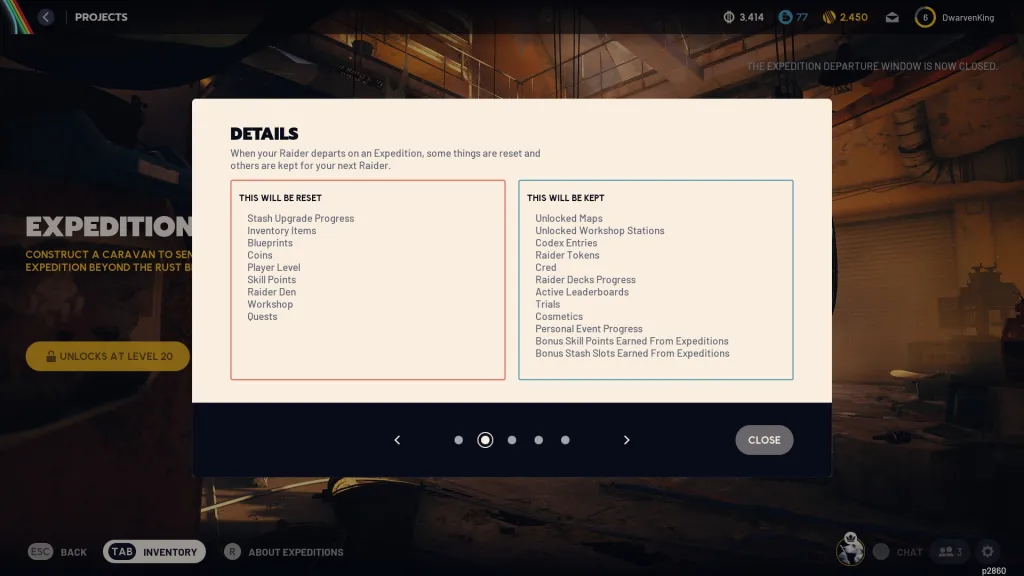Select the fifth page indicator dot
The width and height of the screenshot is (1024, 576).
tap(566, 440)
